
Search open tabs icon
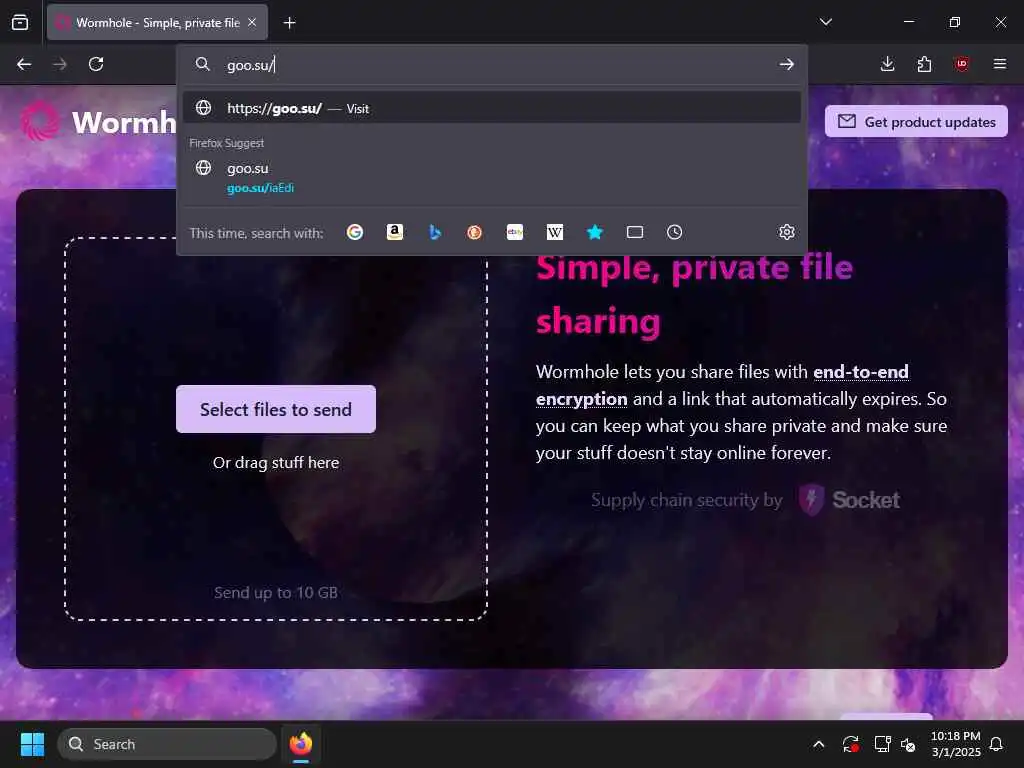[635, 232]
